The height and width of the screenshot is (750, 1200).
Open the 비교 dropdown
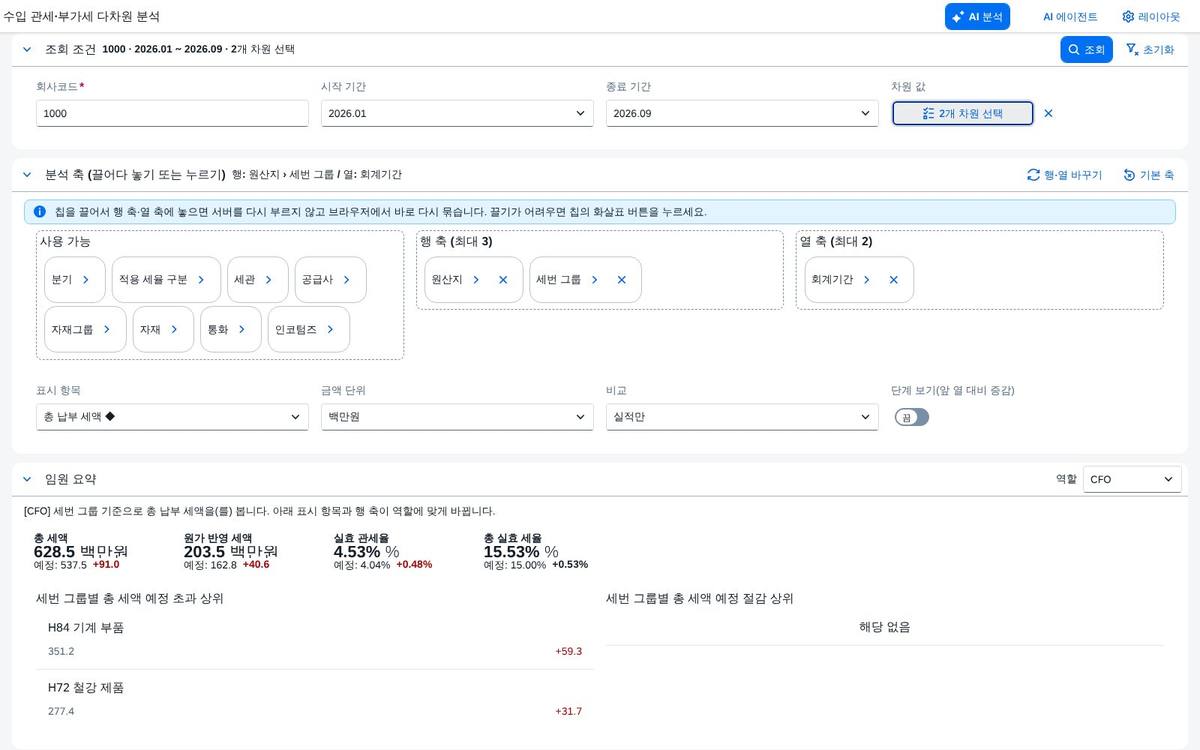click(x=742, y=417)
